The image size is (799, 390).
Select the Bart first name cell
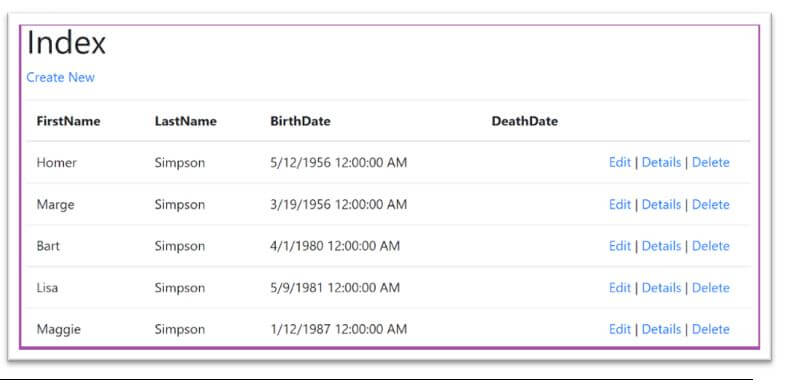pos(48,246)
